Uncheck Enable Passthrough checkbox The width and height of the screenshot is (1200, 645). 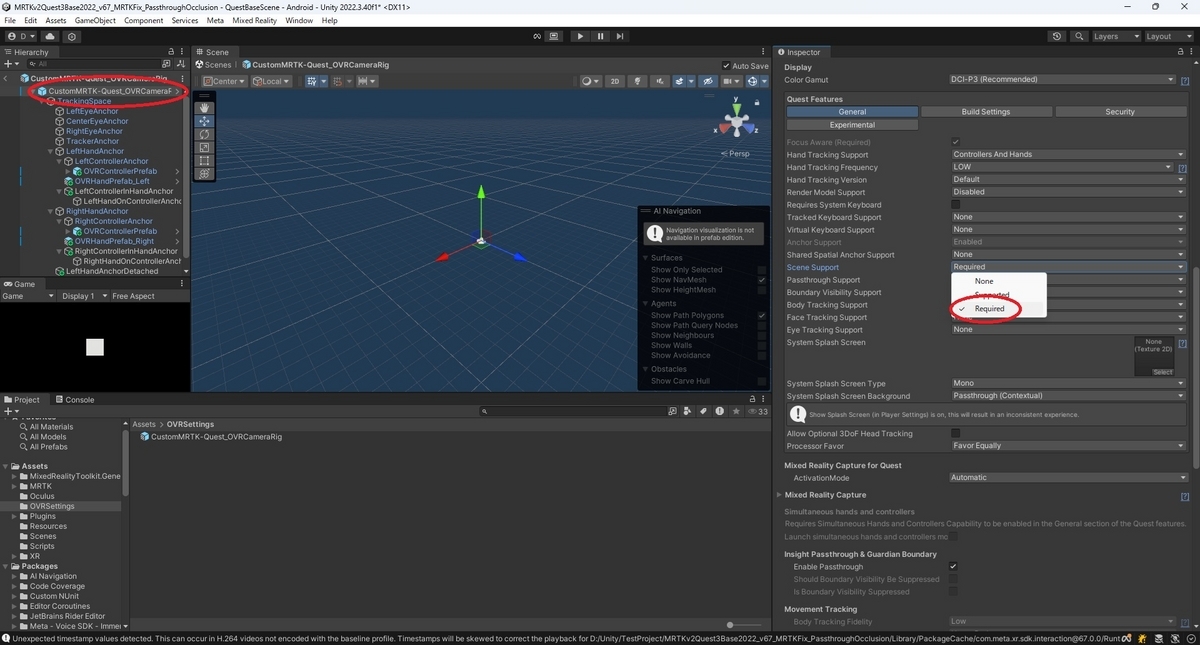tap(954, 567)
